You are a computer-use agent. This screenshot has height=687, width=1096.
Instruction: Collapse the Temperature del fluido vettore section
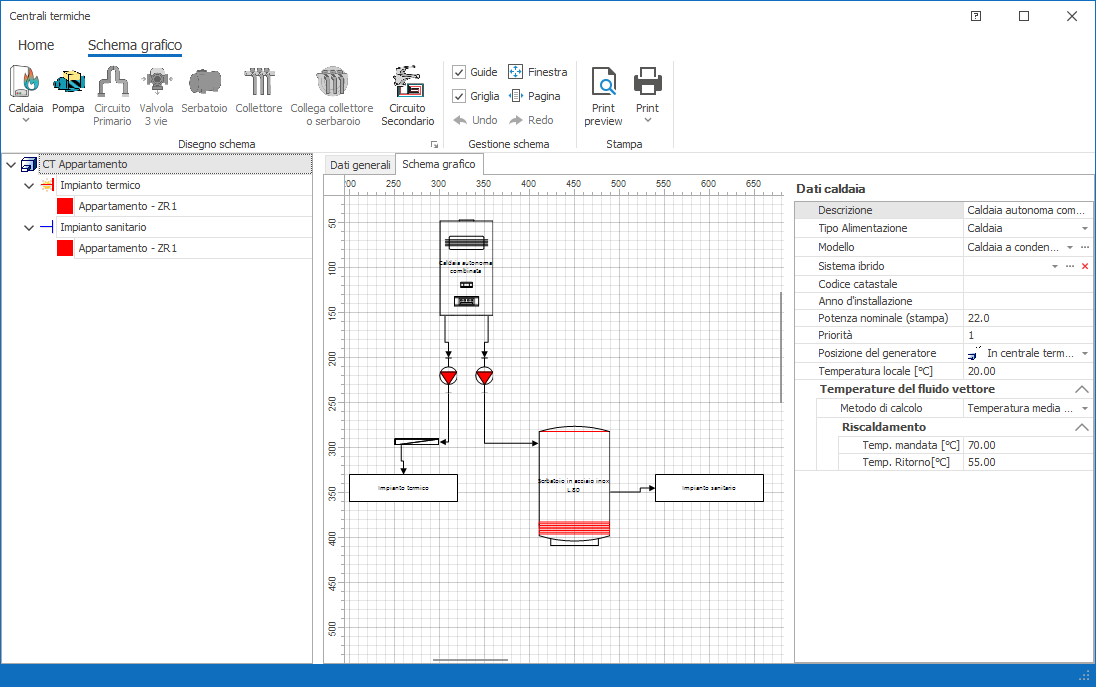(1081, 389)
